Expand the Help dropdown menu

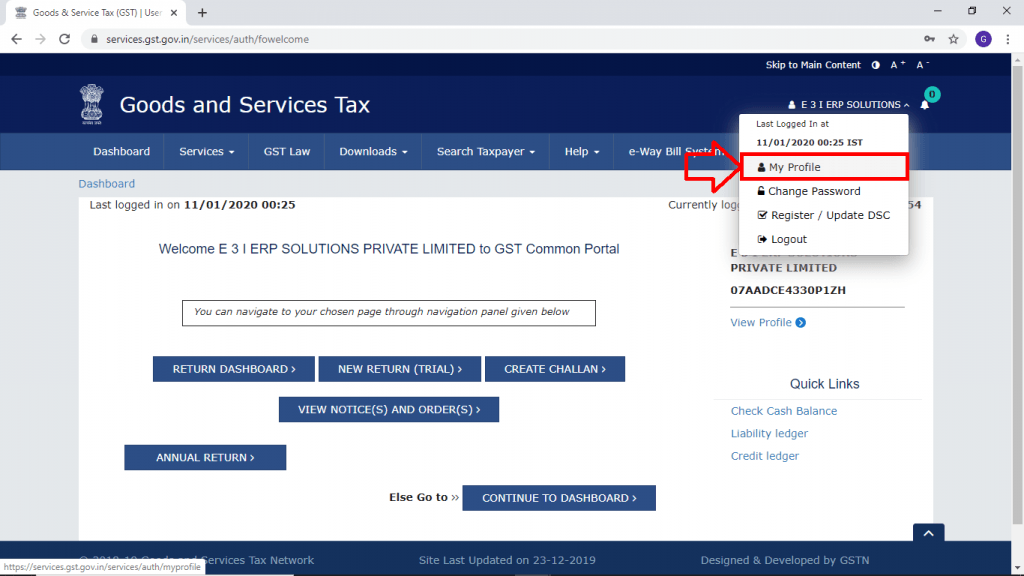[581, 152]
